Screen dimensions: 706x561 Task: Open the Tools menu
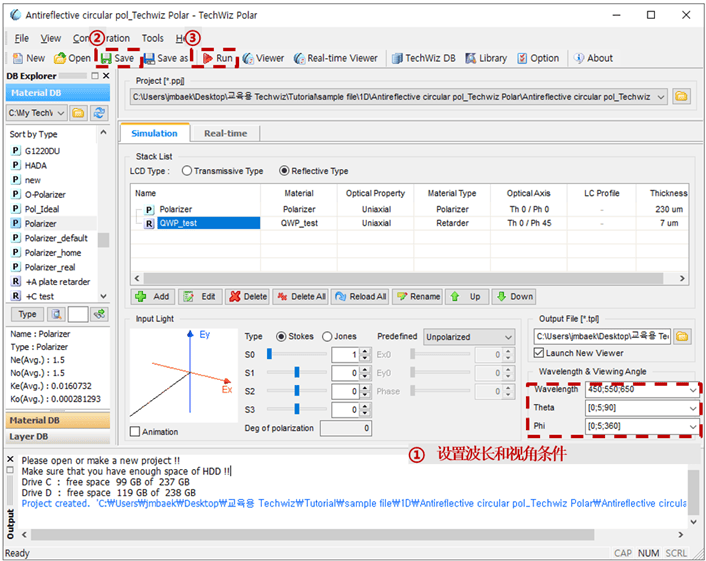point(152,38)
